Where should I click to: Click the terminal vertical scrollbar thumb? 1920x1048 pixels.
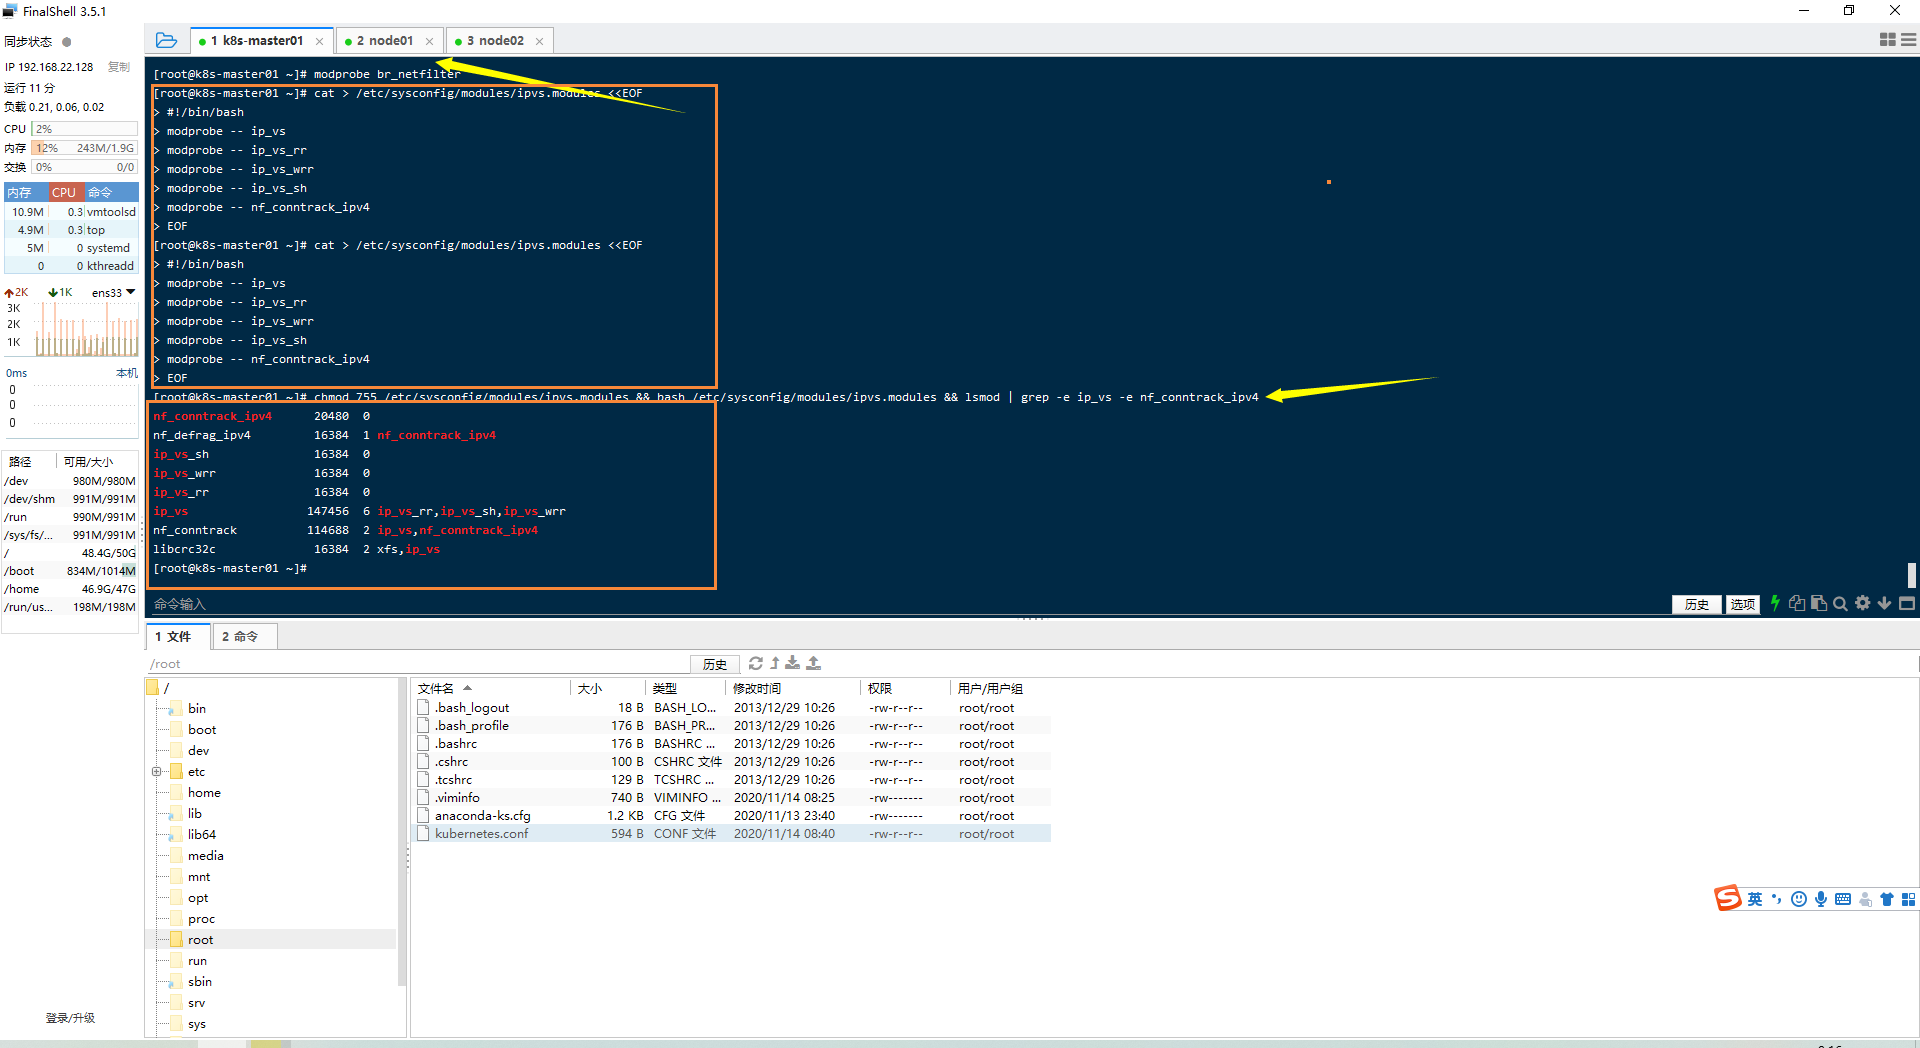(1911, 575)
